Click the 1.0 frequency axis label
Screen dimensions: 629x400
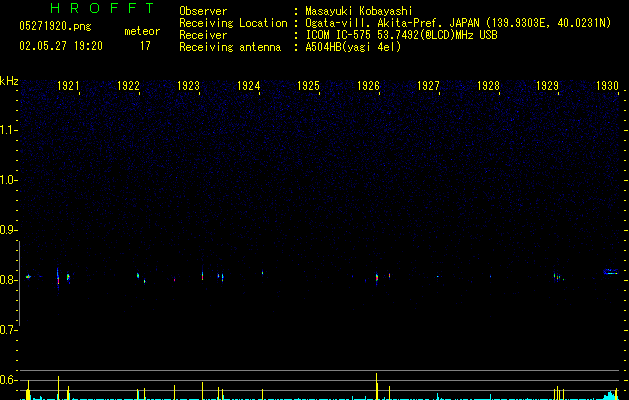(7, 180)
